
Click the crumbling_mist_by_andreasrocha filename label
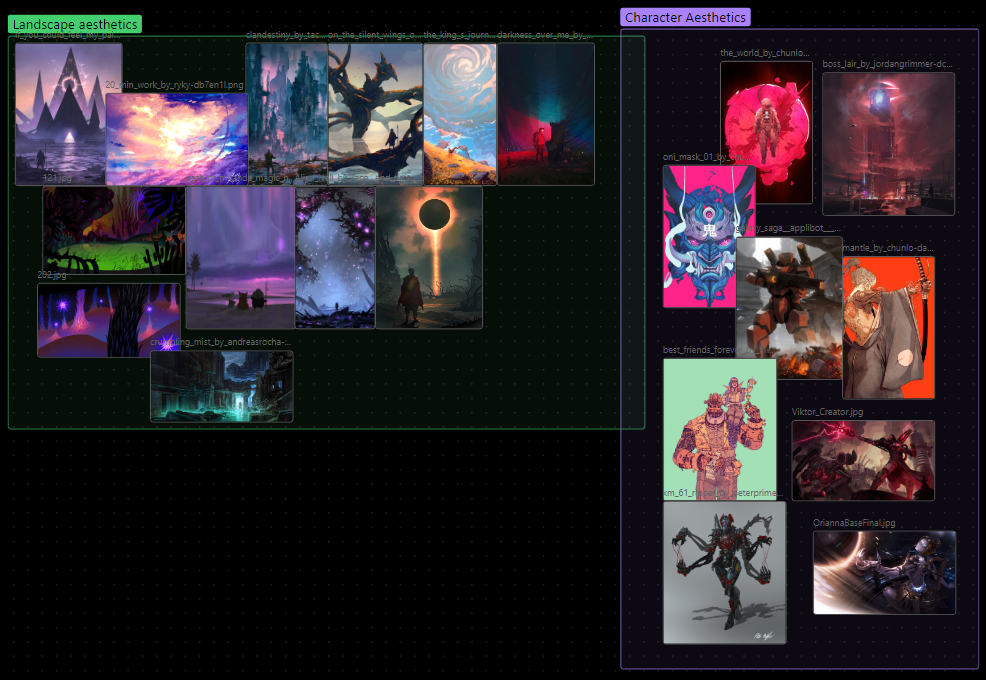(221, 342)
